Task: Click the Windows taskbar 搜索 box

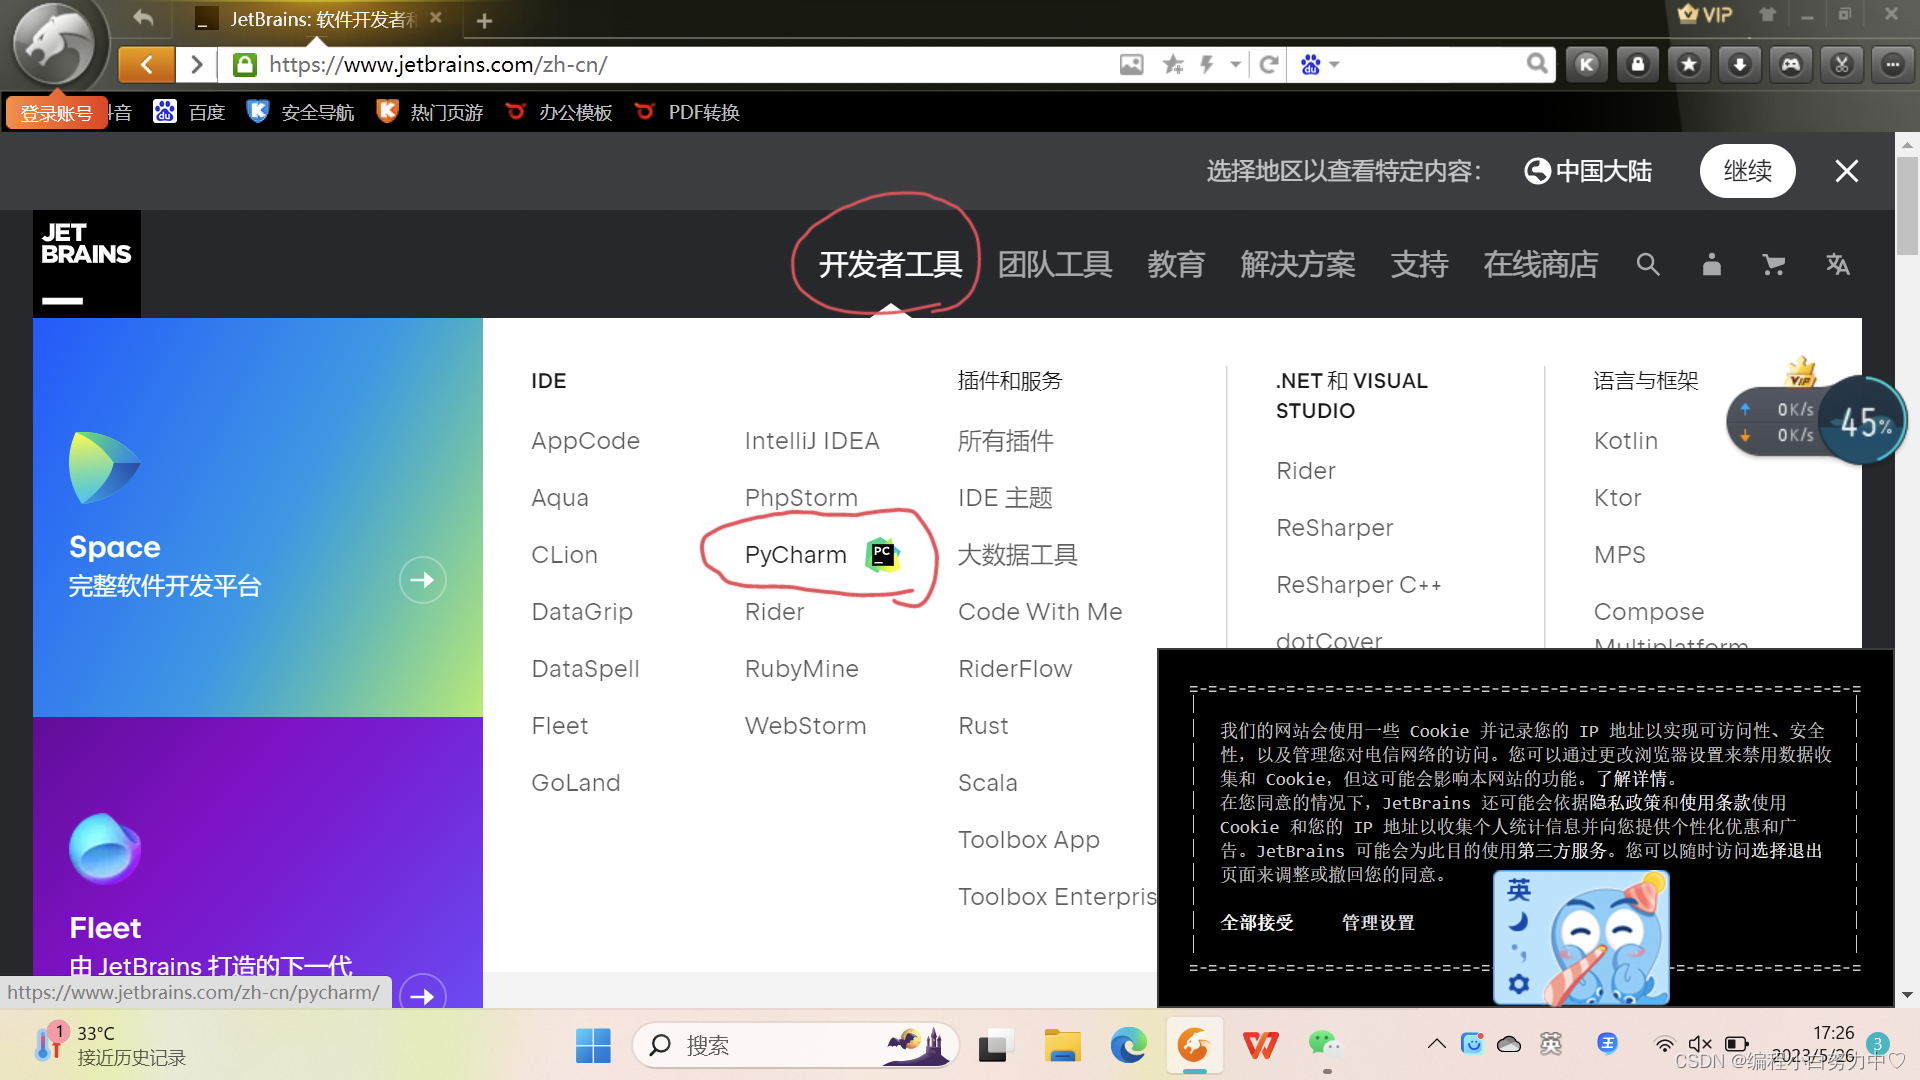Action: 795,1045
